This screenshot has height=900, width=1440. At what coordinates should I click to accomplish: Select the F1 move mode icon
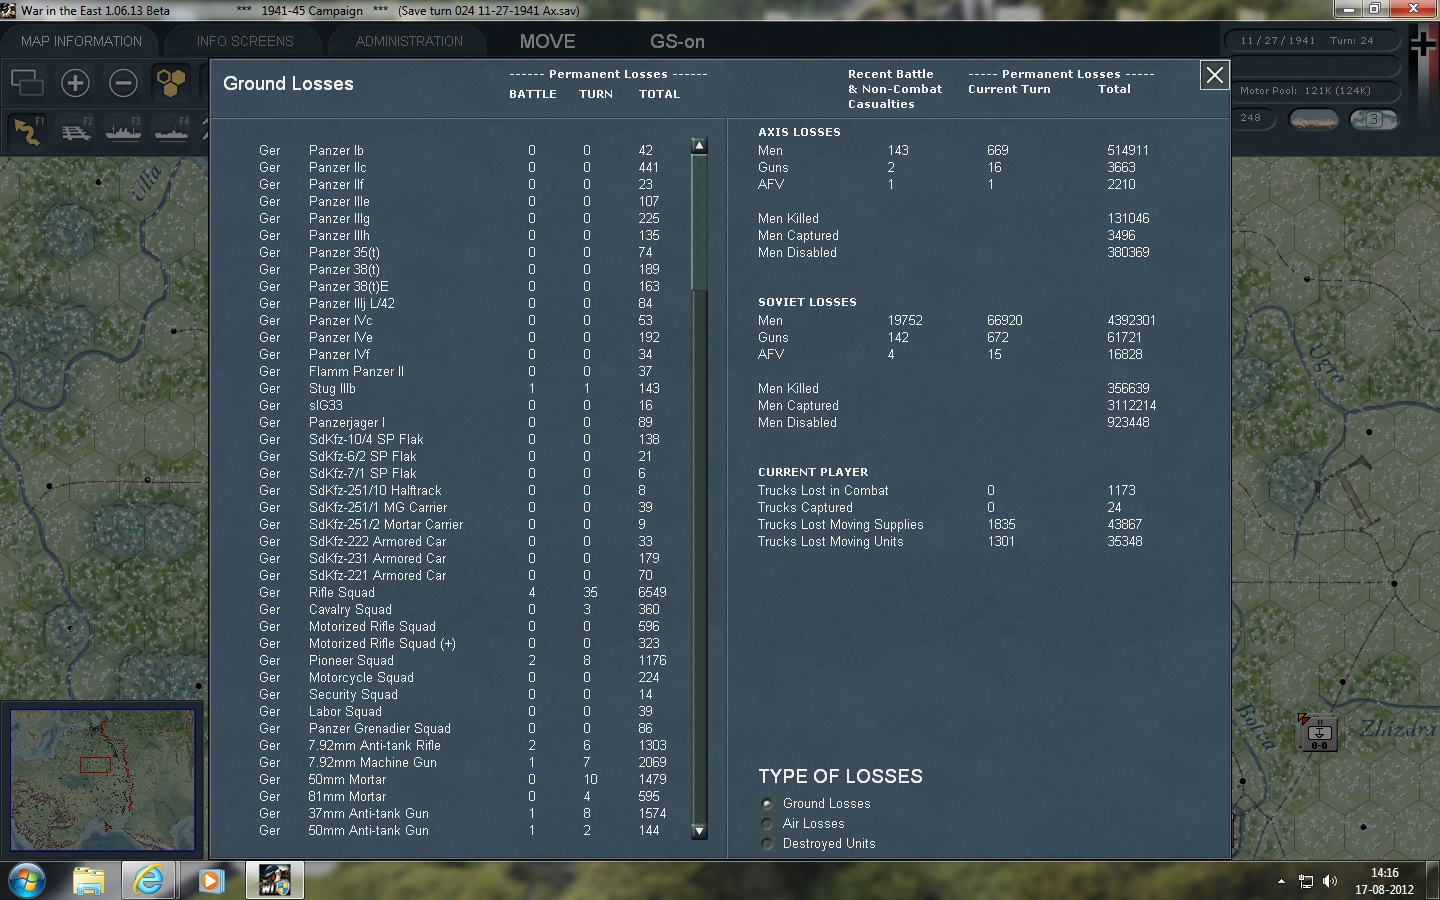tap(28, 131)
